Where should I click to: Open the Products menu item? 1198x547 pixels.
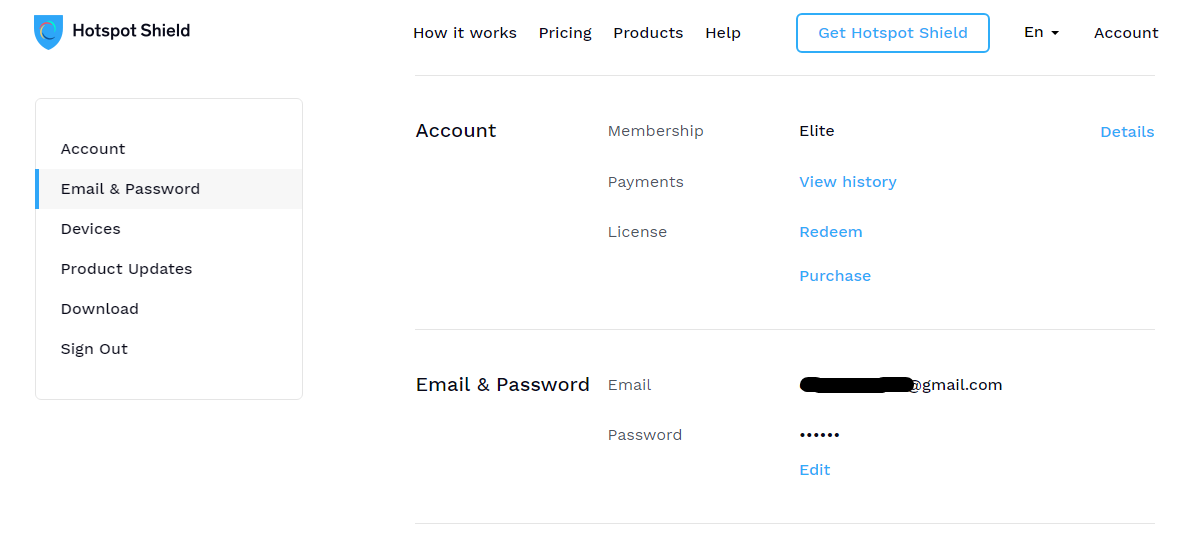[x=648, y=33]
